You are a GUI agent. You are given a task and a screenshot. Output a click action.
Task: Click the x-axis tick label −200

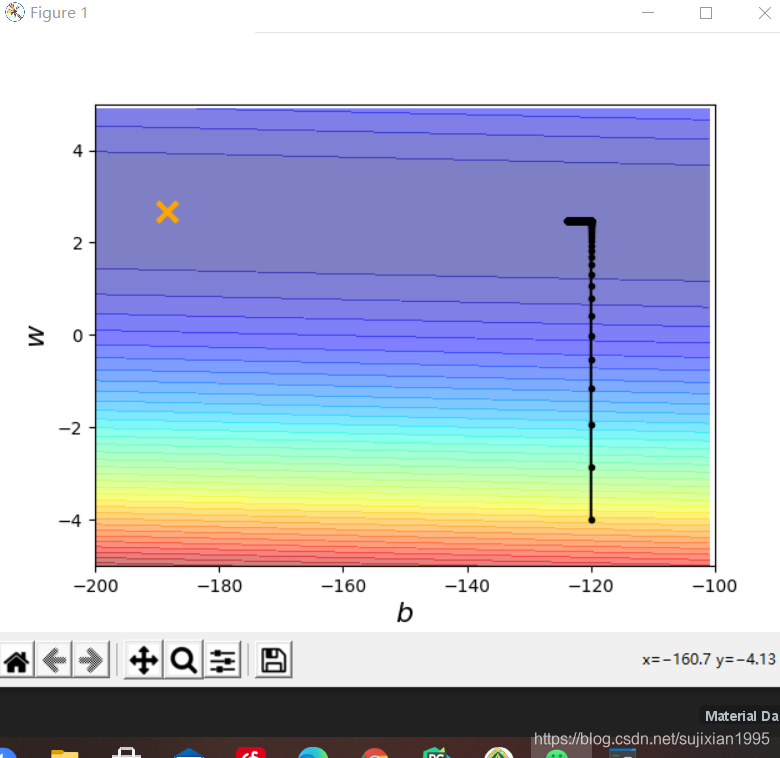point(96,586)
